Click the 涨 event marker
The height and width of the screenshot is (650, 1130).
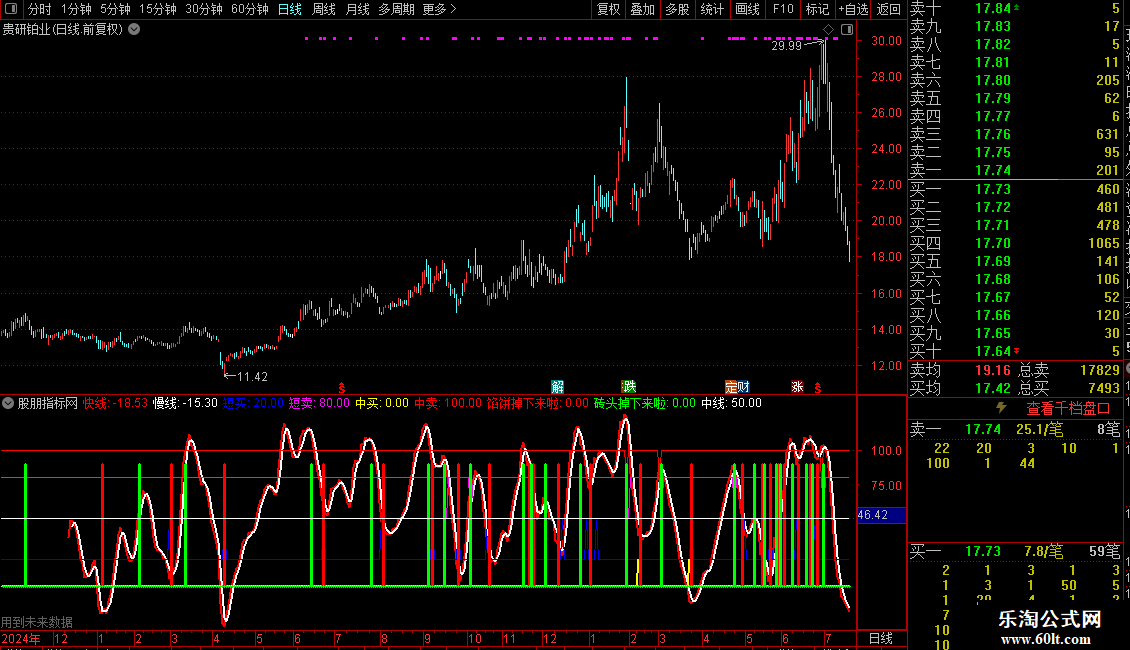point(797,387)
